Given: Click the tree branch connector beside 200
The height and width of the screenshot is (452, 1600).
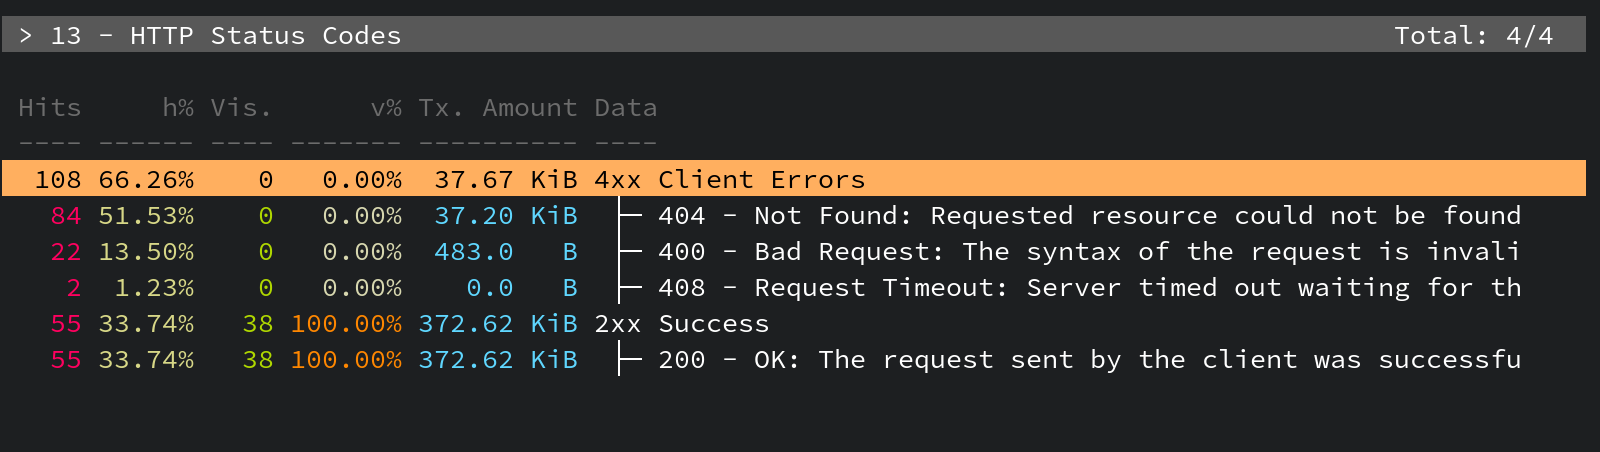Looking at the screenshot, I should point(629,360).
